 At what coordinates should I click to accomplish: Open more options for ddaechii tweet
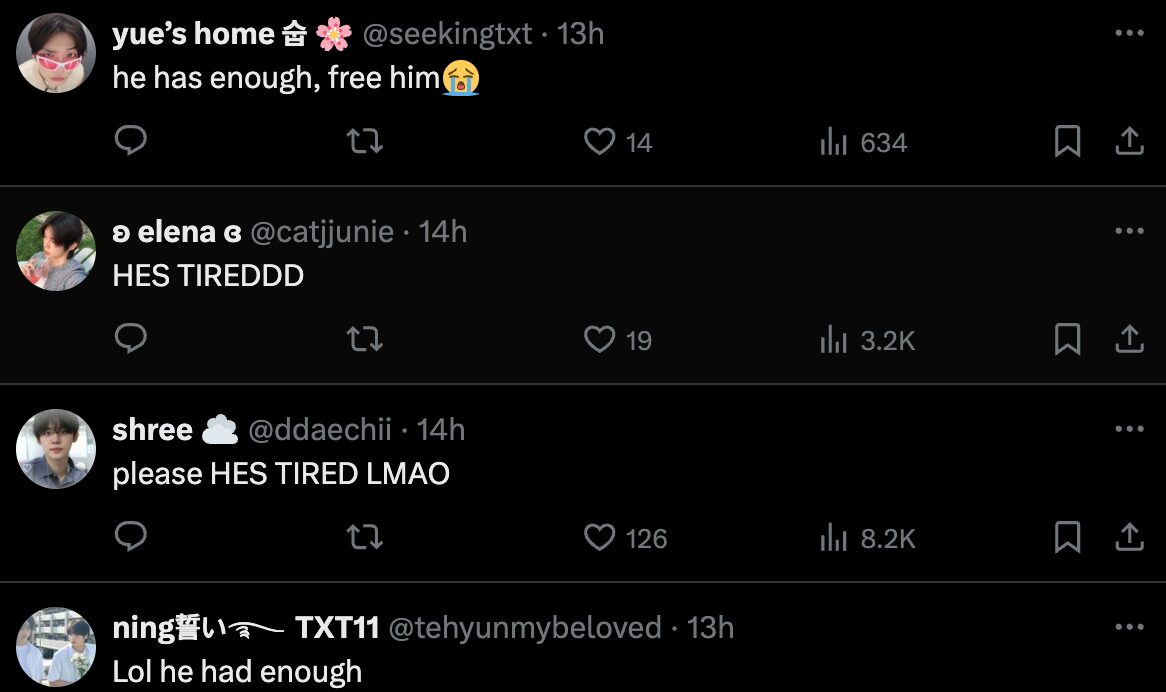[1129, 429]
